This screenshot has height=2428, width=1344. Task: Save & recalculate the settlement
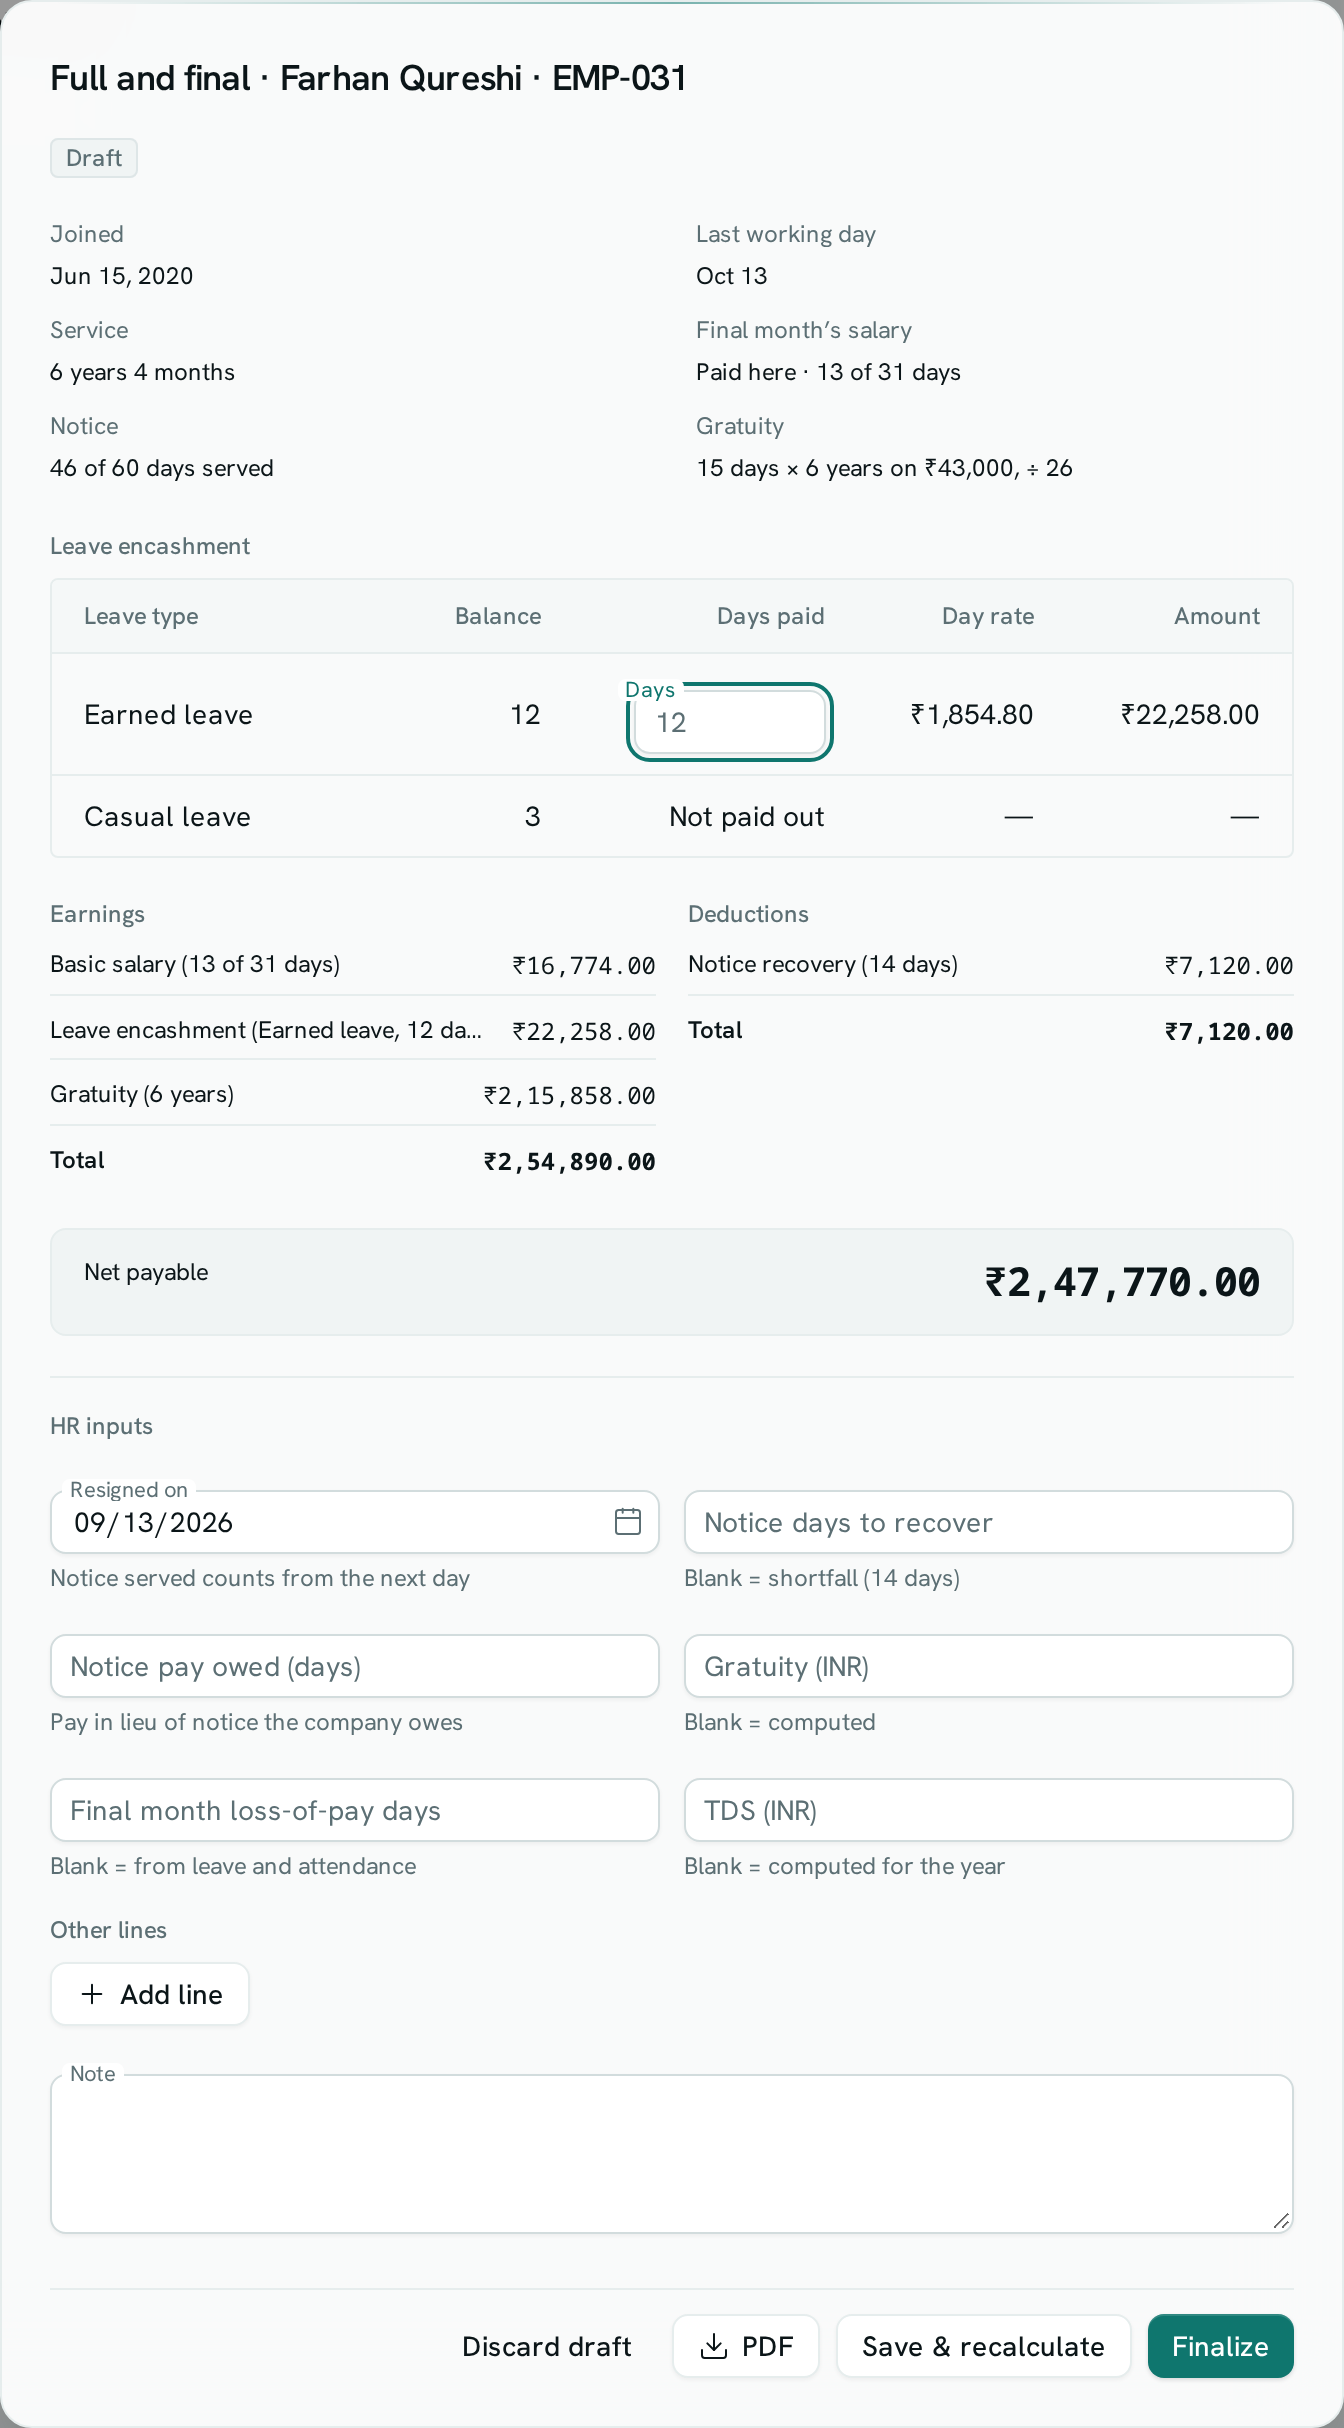pyautogui.click(x=983, y=2346)
